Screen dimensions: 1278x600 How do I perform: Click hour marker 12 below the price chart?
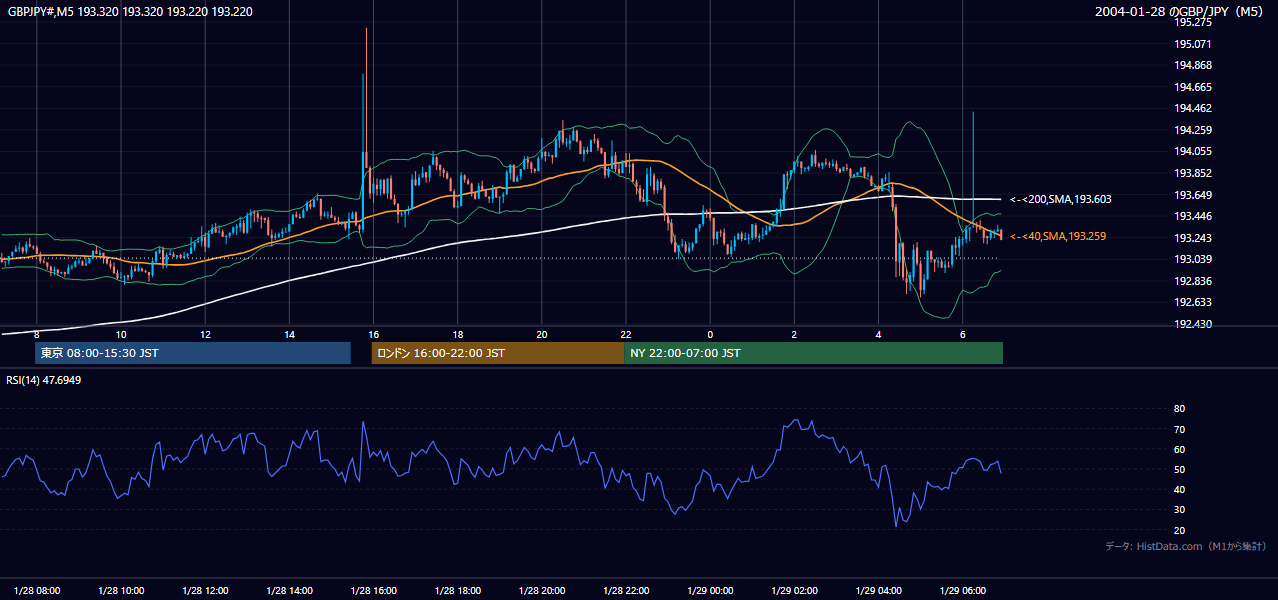(205, 334)
